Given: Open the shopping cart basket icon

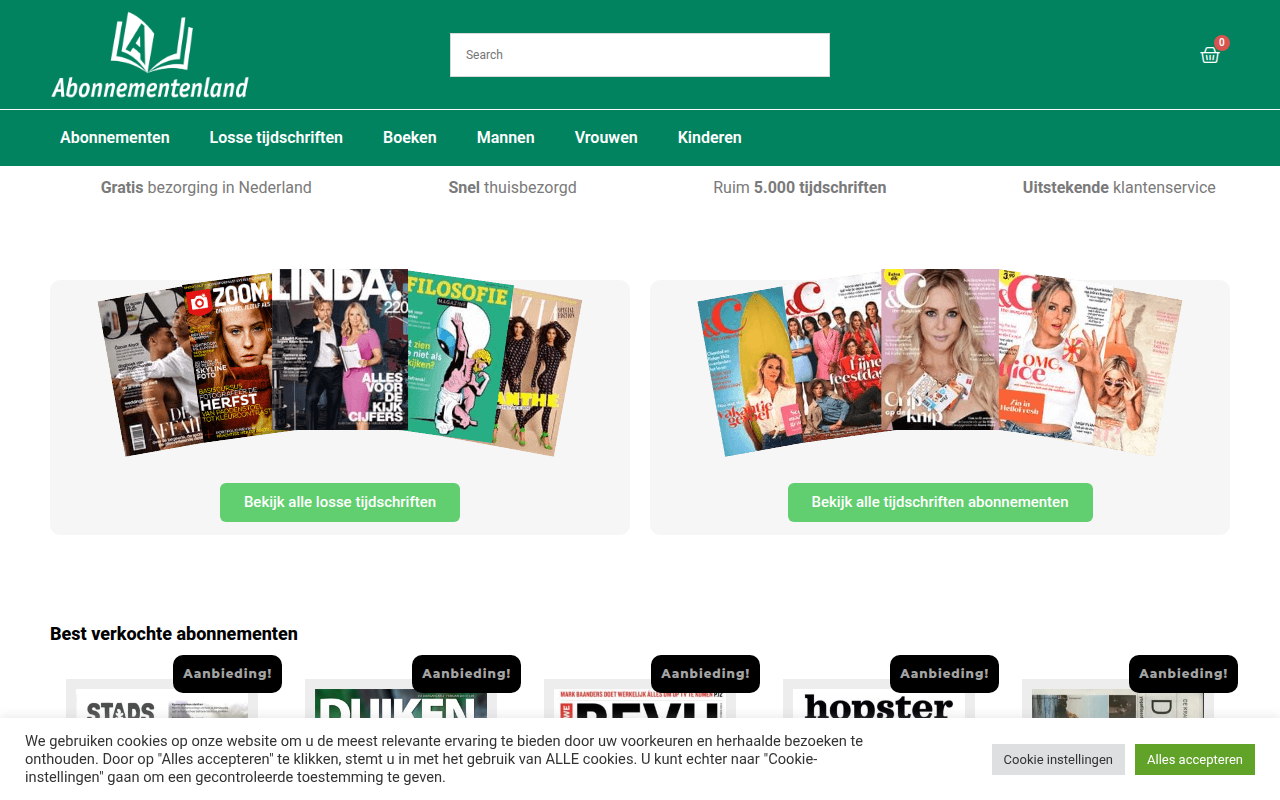Looking at the screenshot, I should pyautogui.click(x=1210, y=55).
